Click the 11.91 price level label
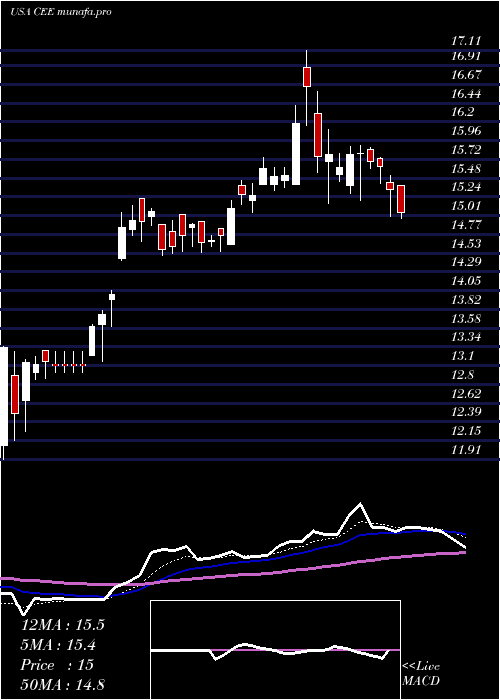This screenshot has height=700, width=500. click(x=466, y=450)
